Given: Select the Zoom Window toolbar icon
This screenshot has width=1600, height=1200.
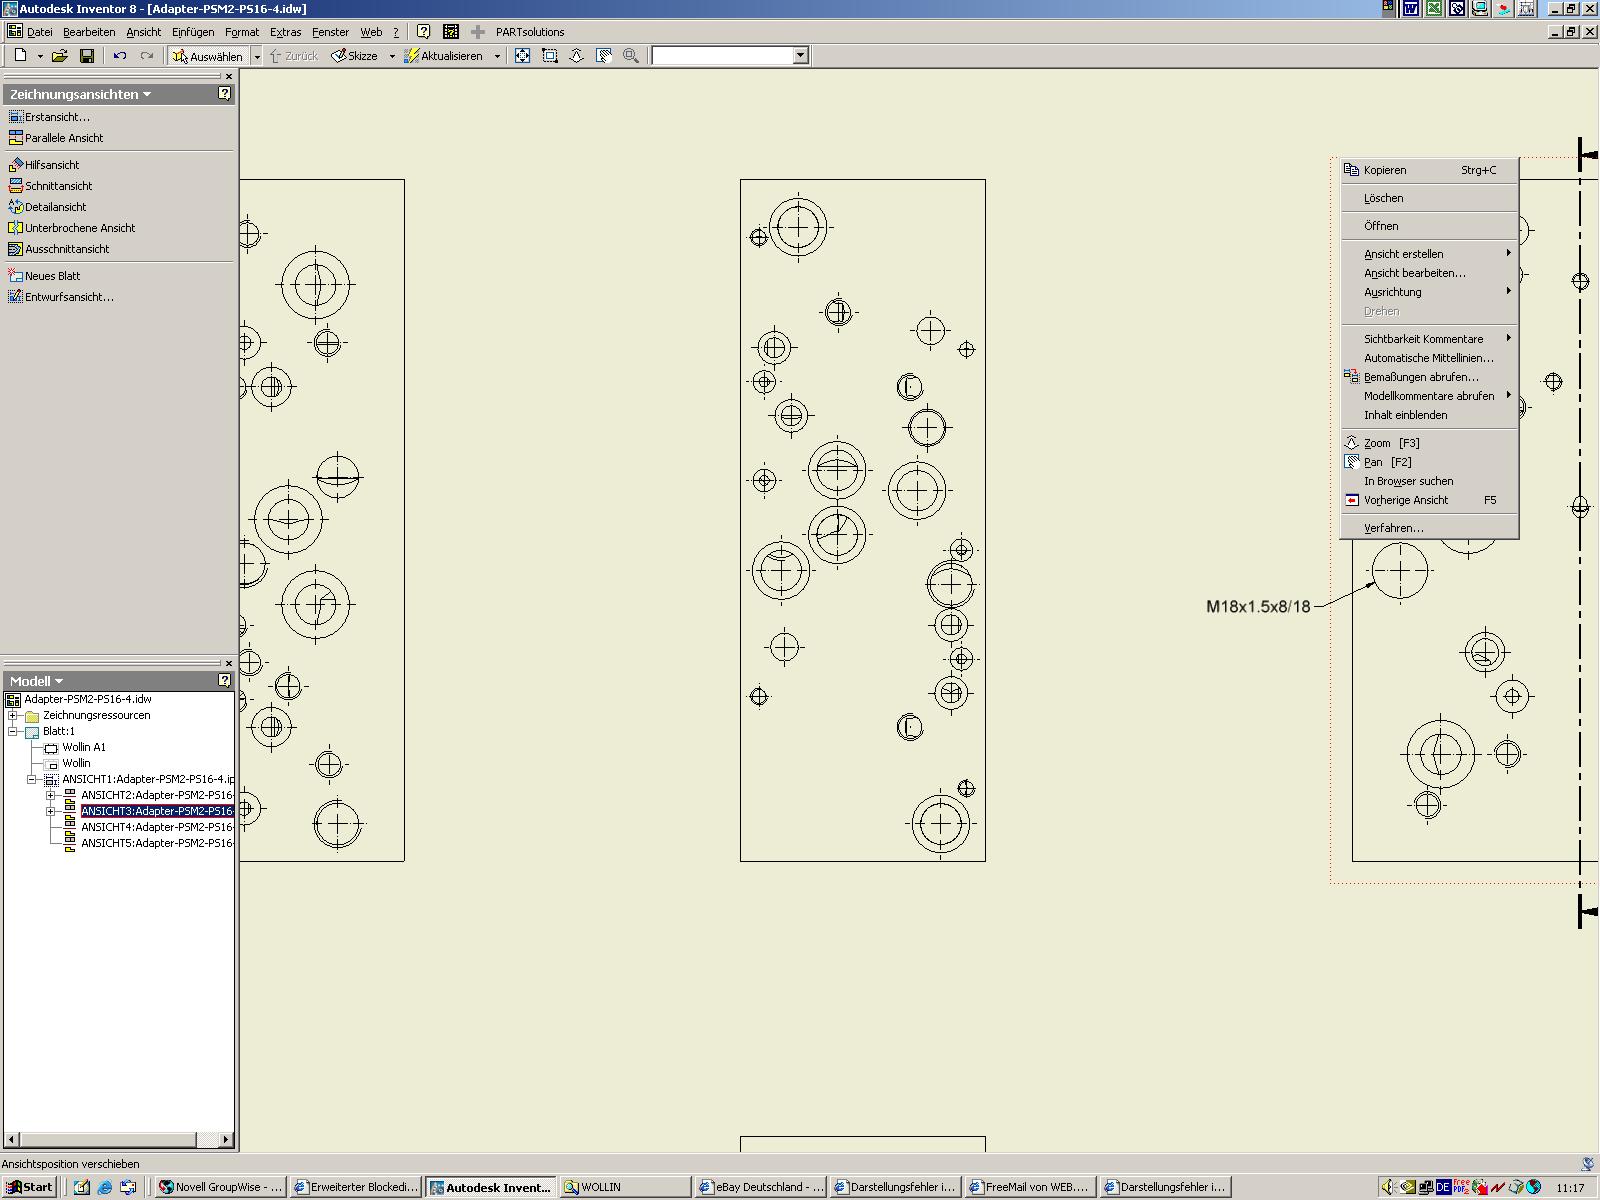Looking at the screenshot, I should (550, 56).
